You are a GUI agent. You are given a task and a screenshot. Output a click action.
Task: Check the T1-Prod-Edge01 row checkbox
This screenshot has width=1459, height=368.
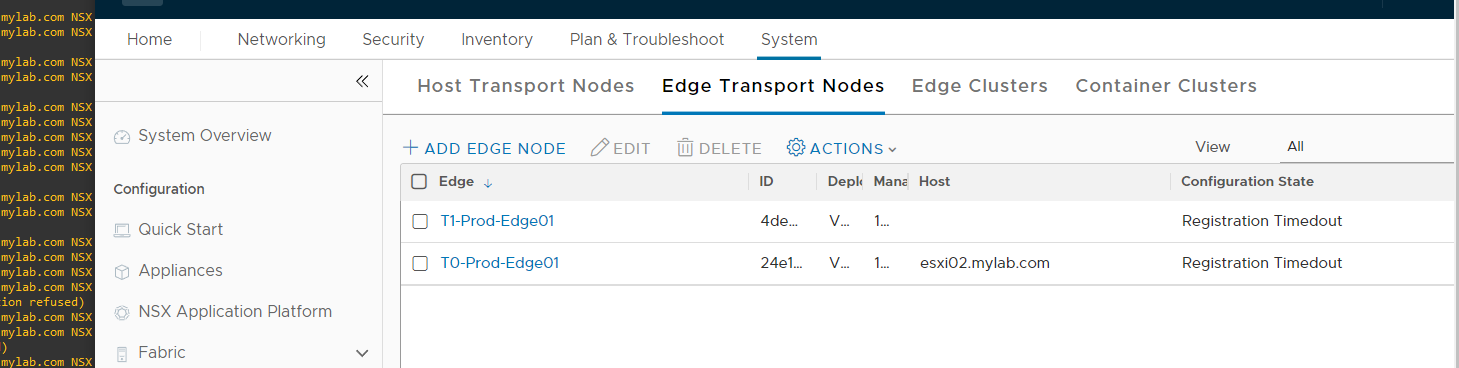point(420,222)
